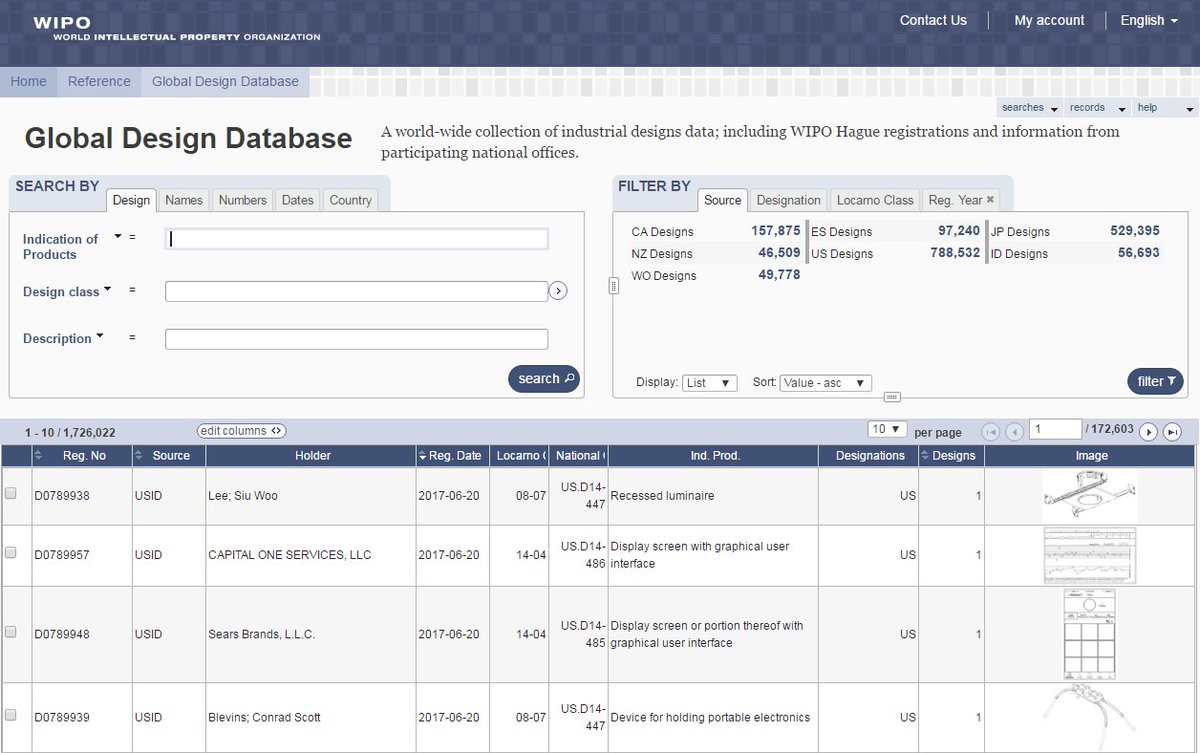Open the help dropdown menu
This screenshot has height=753, width=1200.
(x=1165, y=108)
